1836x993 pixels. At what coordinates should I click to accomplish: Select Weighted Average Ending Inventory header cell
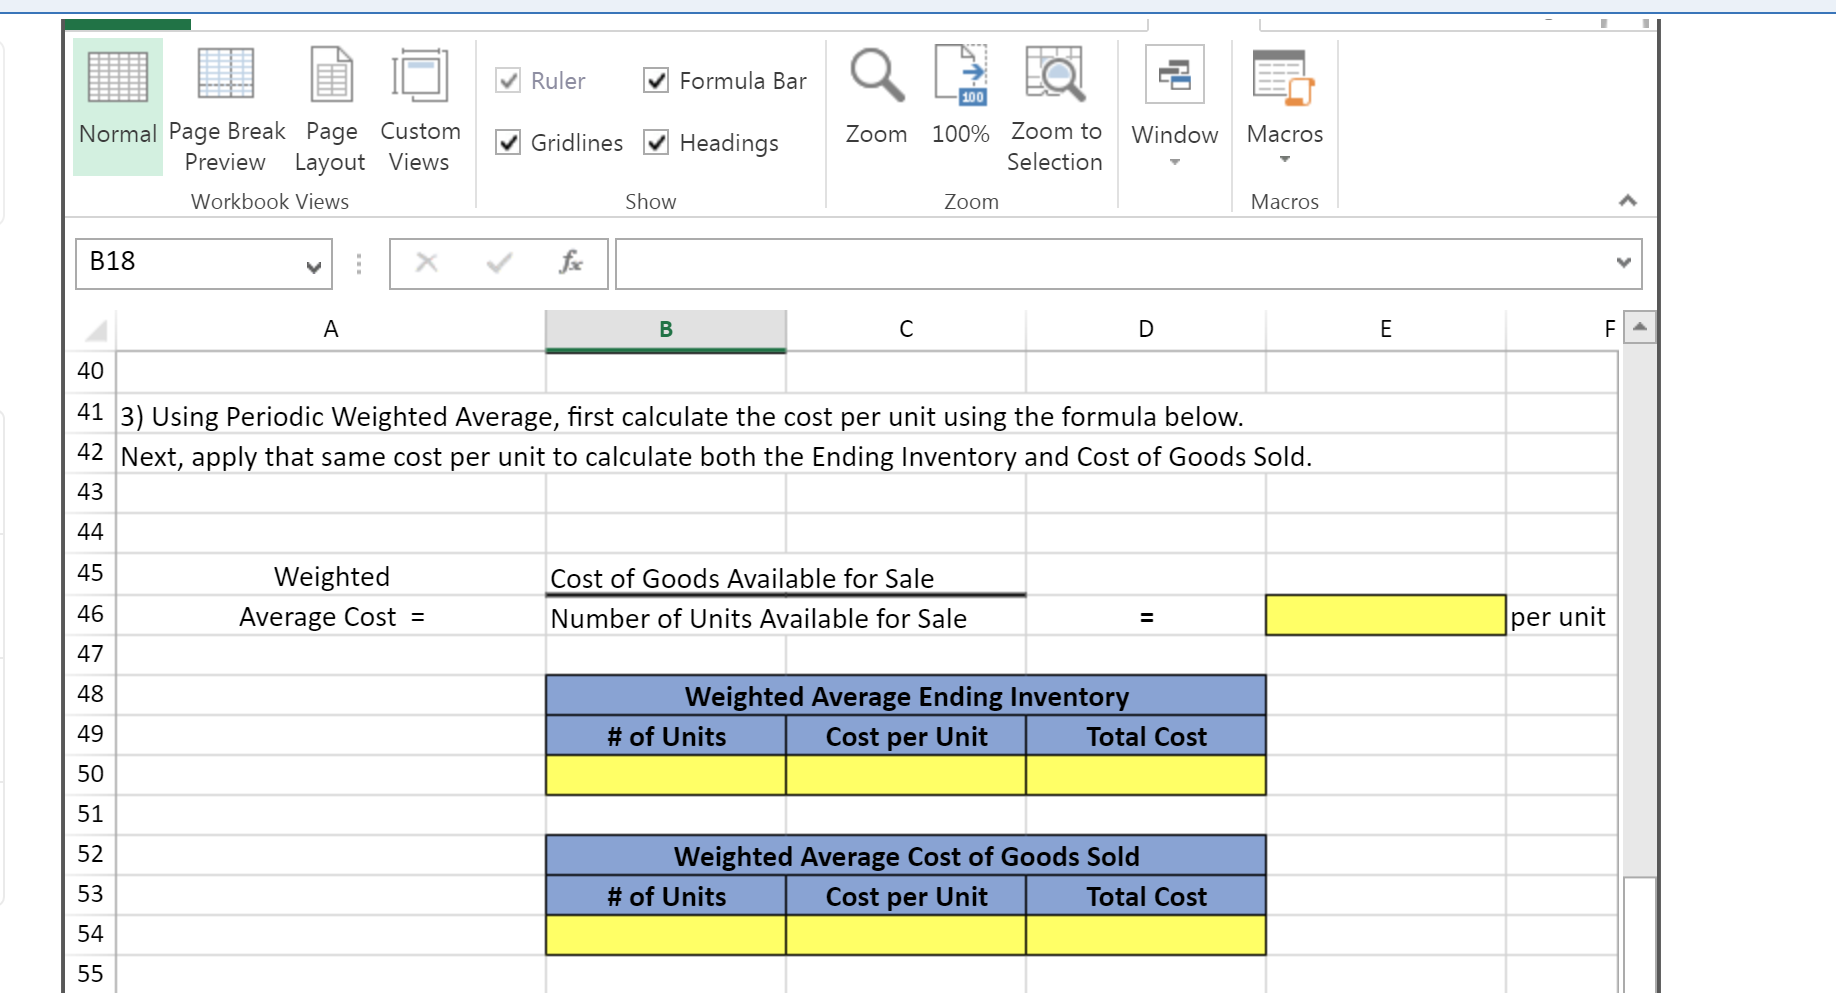pos(906,696)
